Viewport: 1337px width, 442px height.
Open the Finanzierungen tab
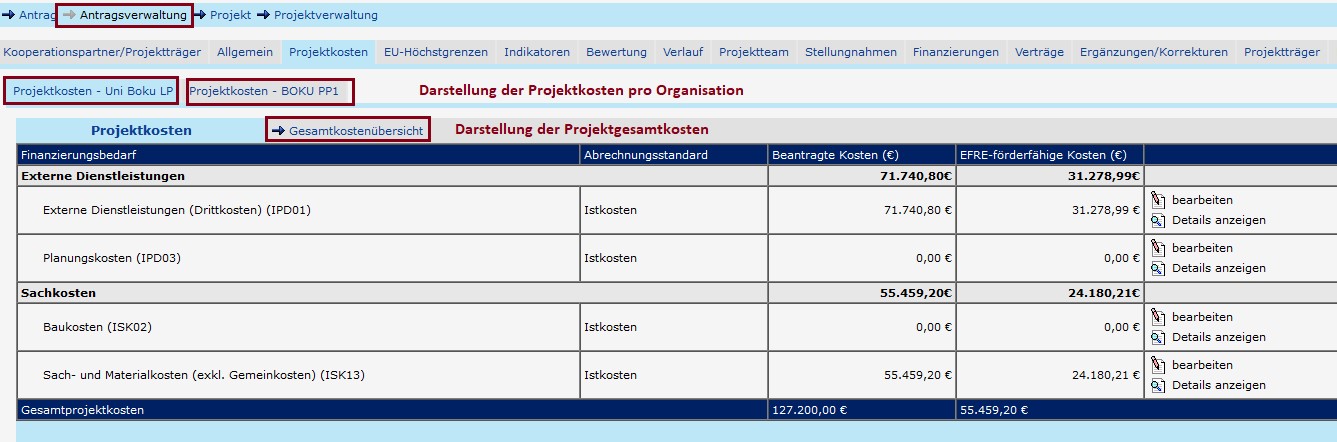[x=955, y=52]
